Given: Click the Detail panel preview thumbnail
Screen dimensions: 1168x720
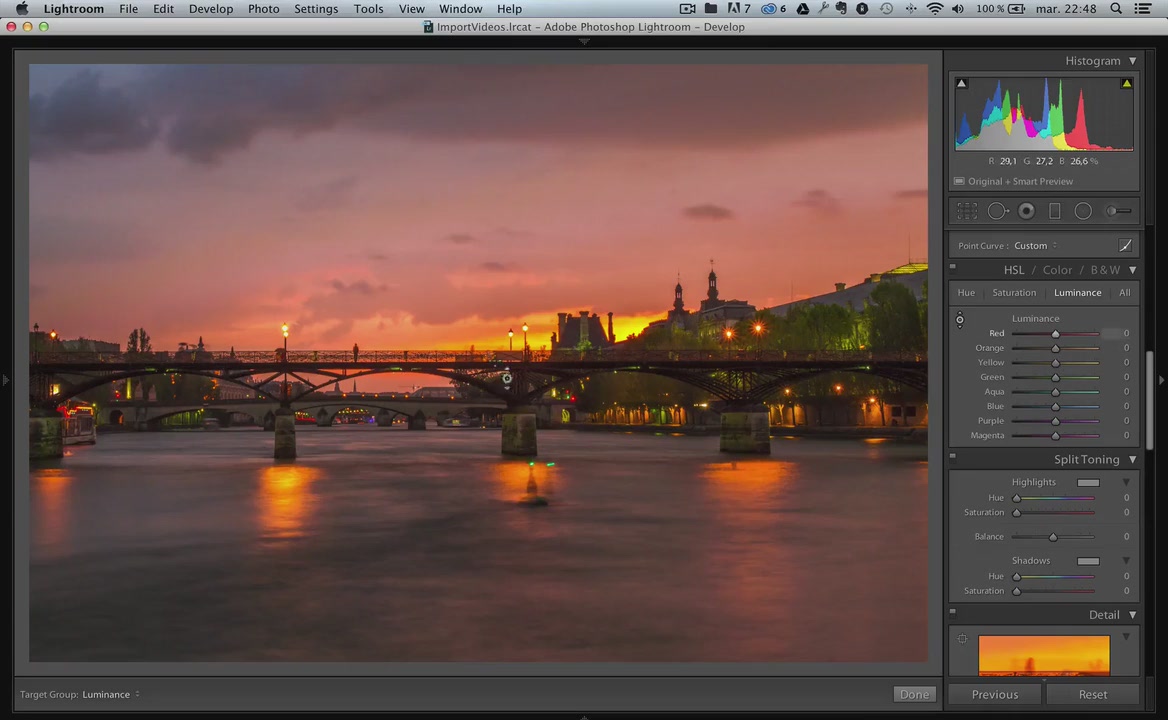Looking at the screenshot, I should point(1044,655).
